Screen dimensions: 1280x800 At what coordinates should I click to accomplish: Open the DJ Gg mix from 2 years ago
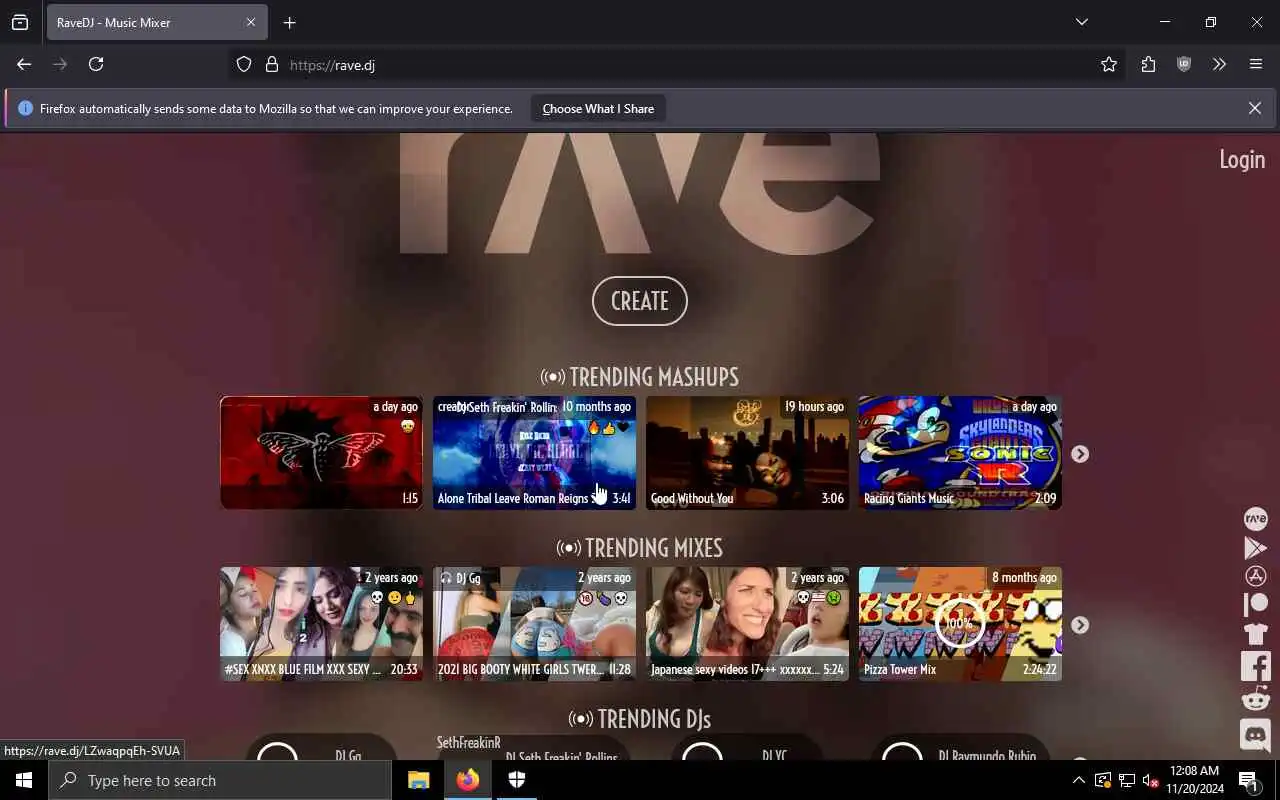coord(534,624)
